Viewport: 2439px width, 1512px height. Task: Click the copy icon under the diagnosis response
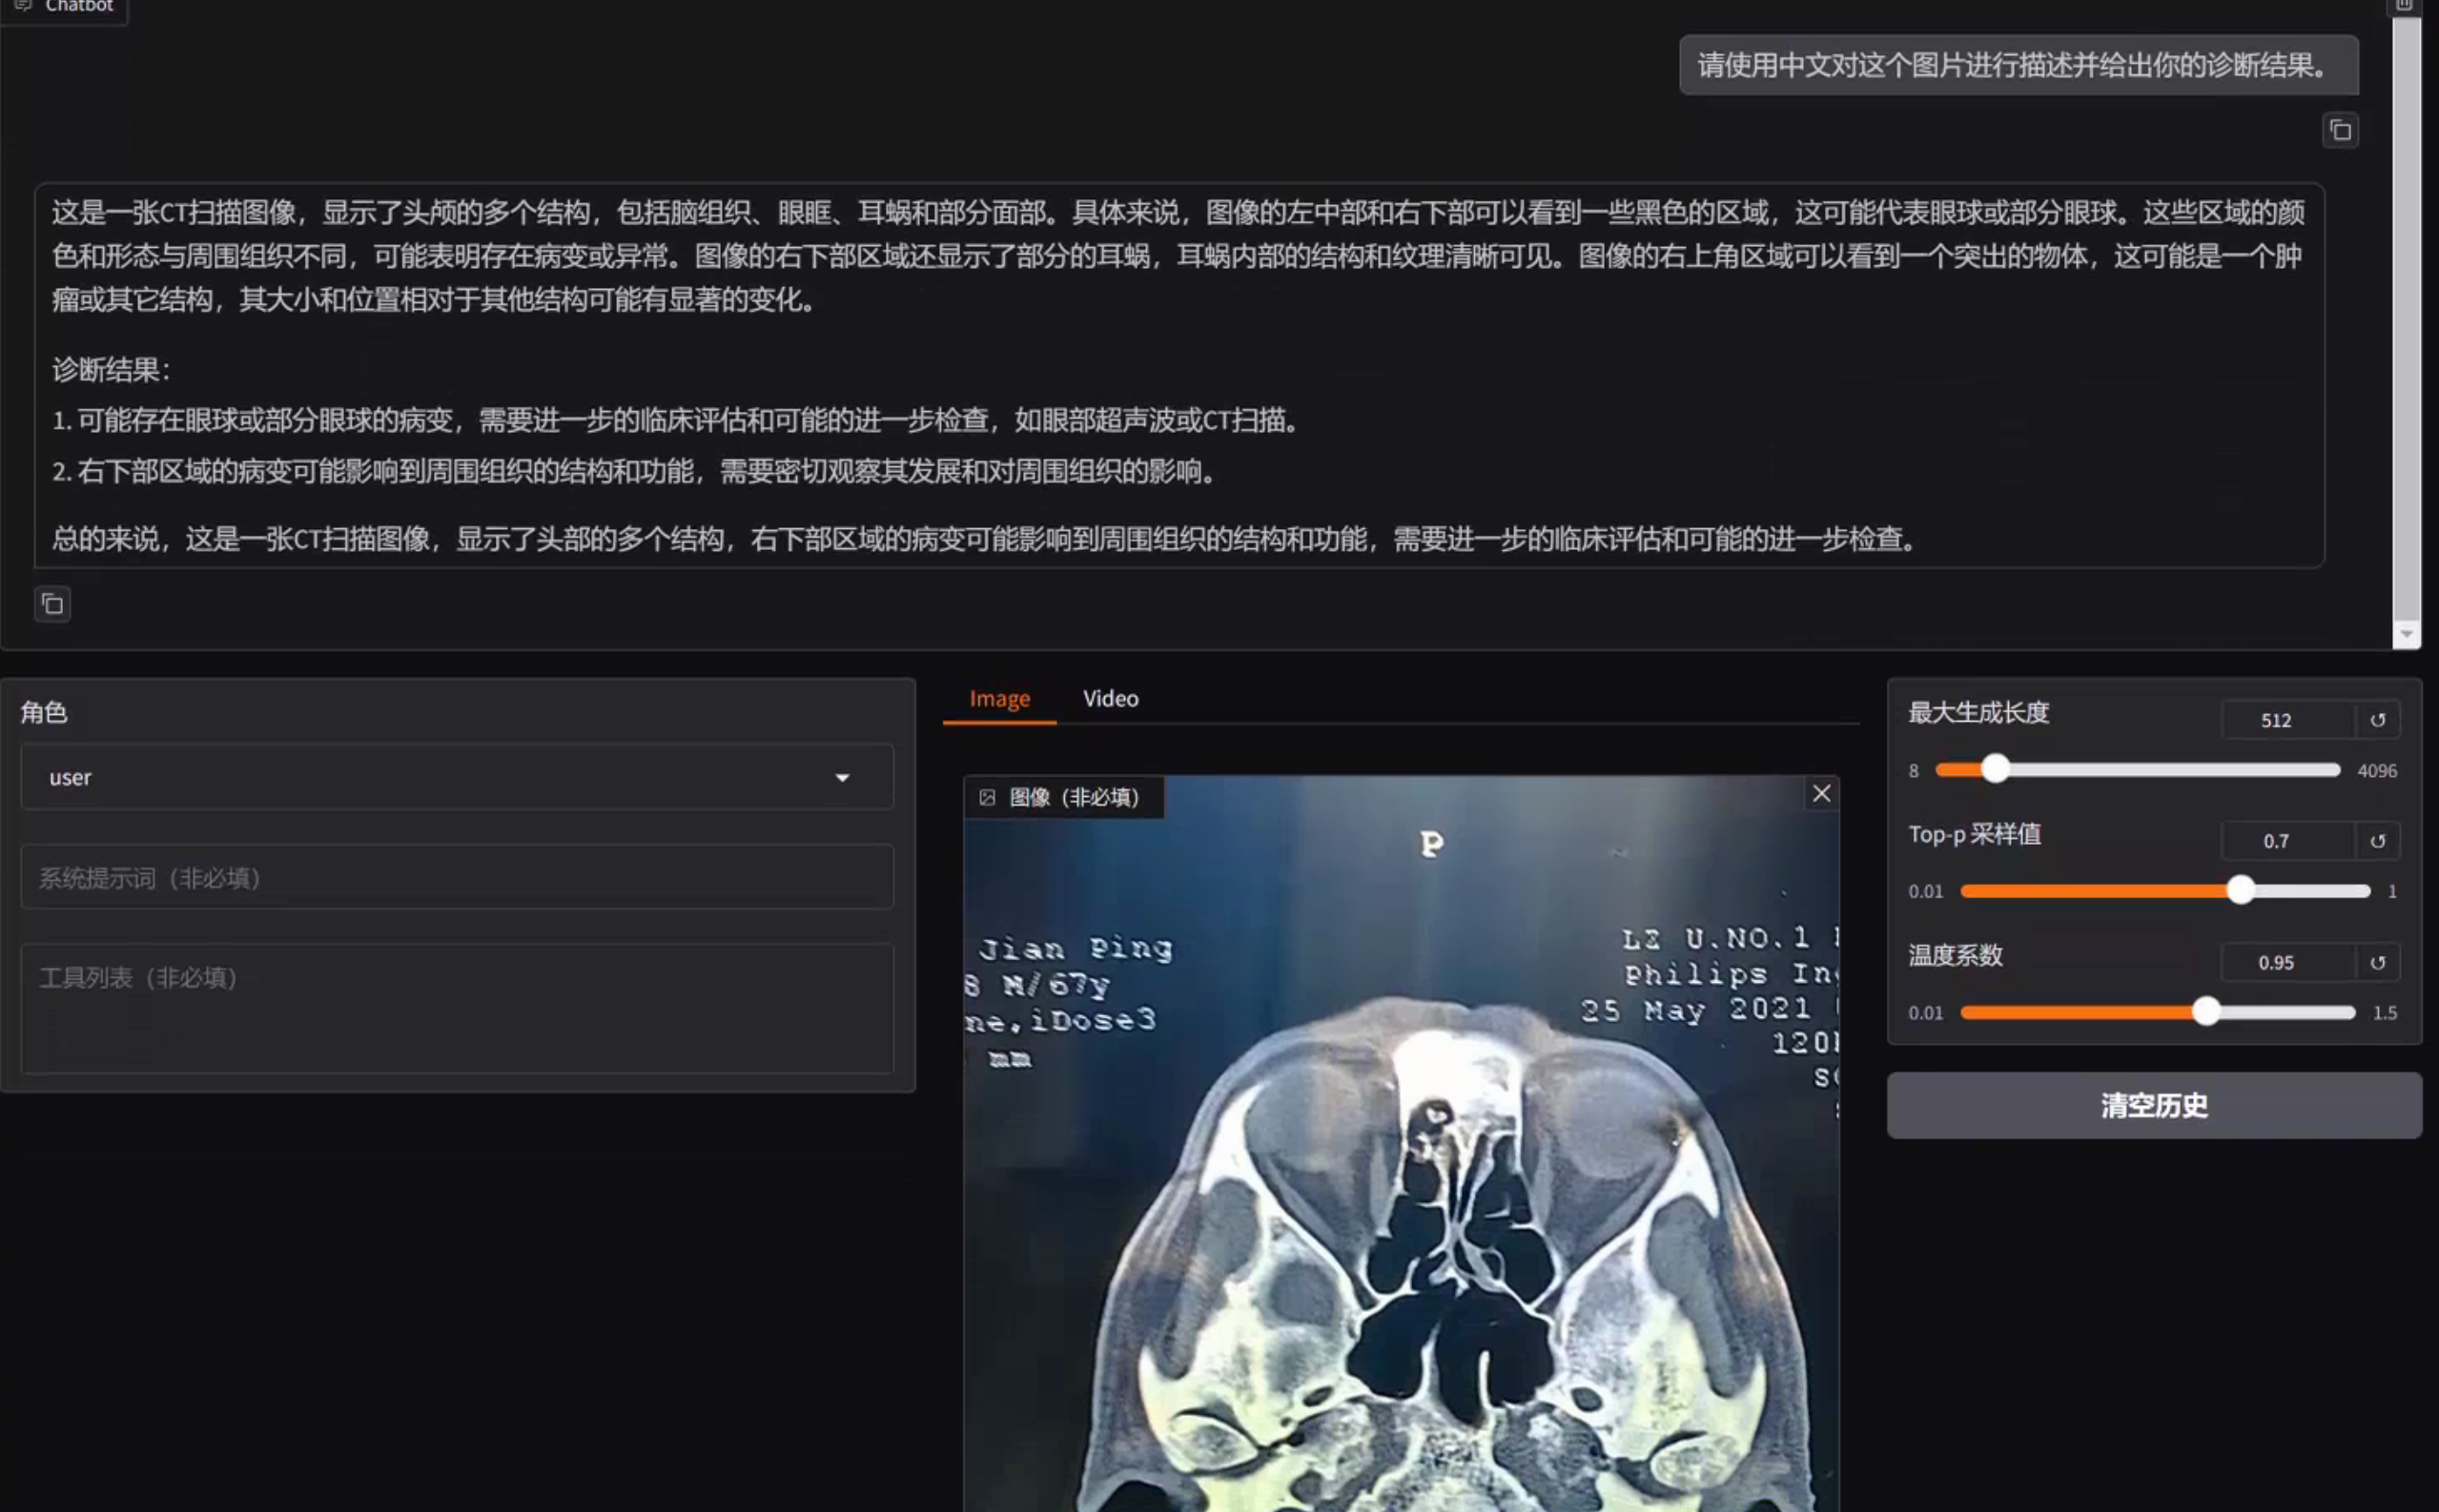coord(53,604)
